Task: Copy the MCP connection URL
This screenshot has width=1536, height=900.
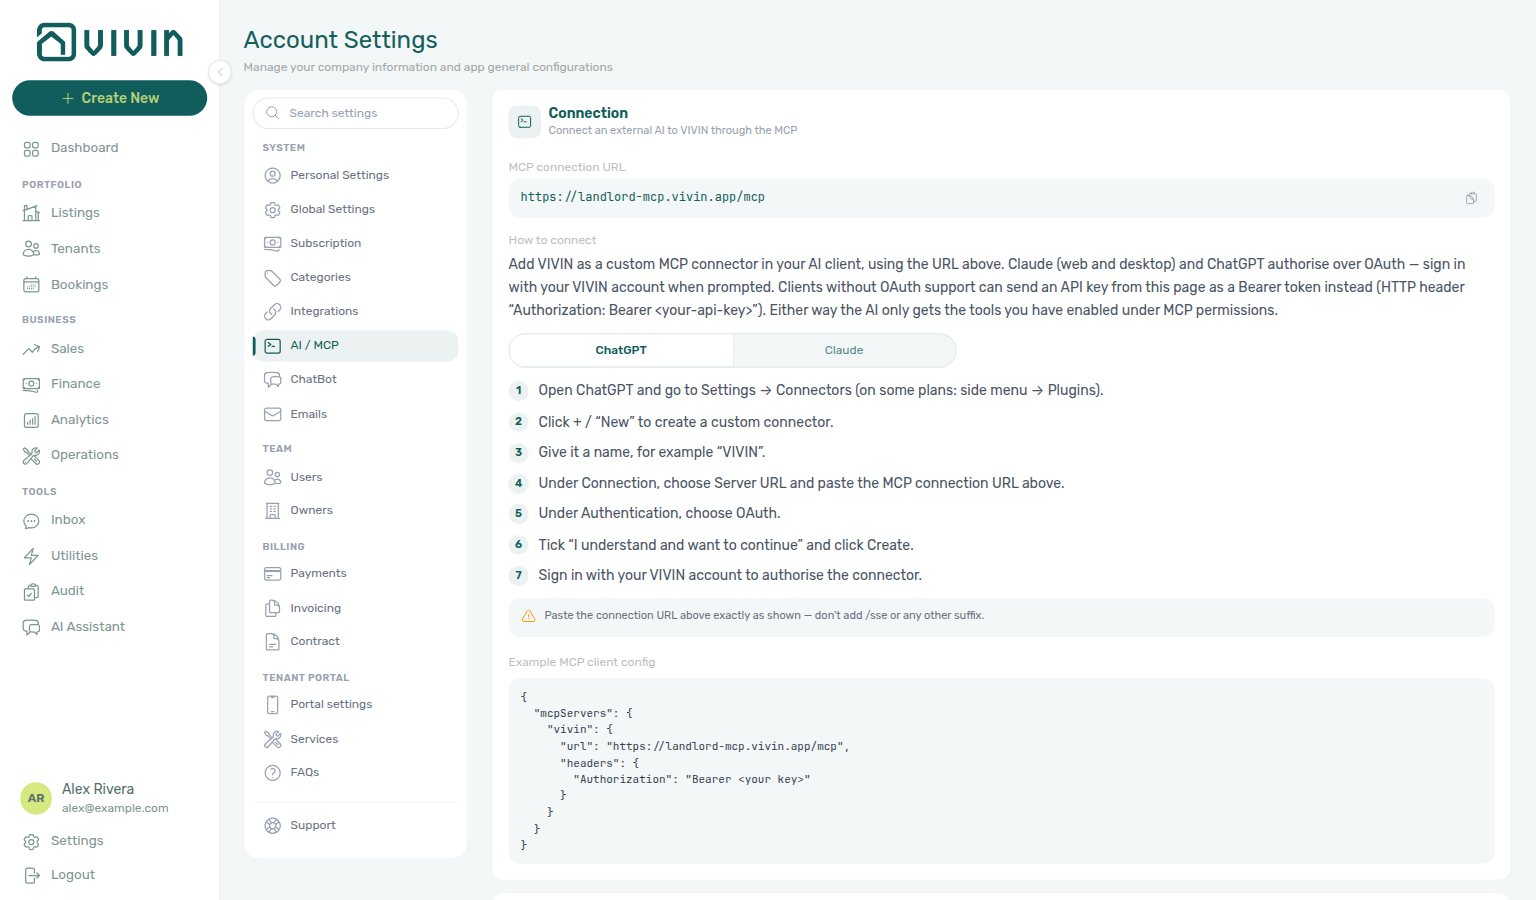Action: tap(1471, 198)
